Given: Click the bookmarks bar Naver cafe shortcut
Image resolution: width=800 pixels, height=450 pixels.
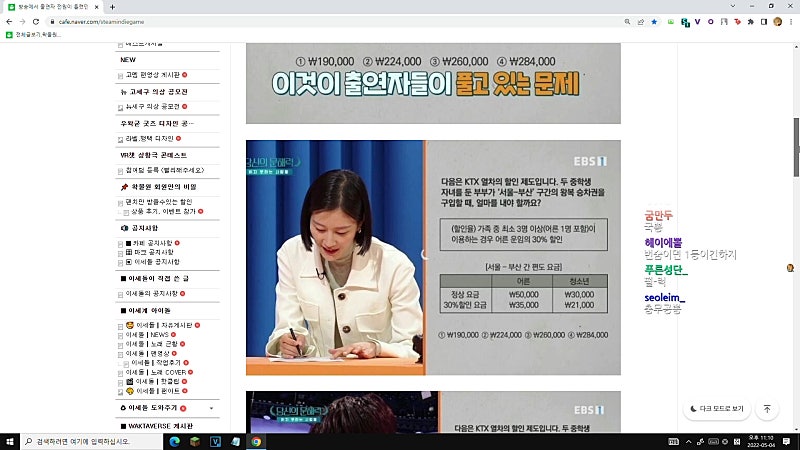Looking at the screenshot, I should click(33, 35).
